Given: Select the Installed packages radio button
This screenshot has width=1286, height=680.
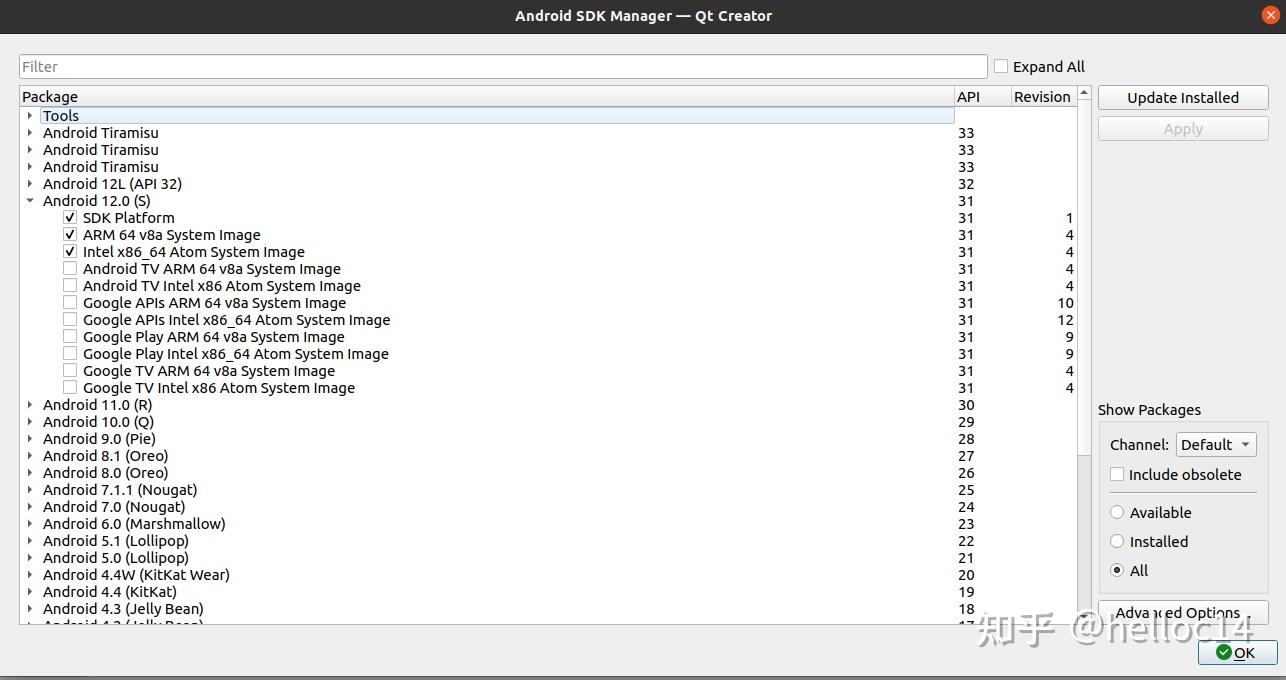Looking at the screenshot, I should (x=1117, y=541).
